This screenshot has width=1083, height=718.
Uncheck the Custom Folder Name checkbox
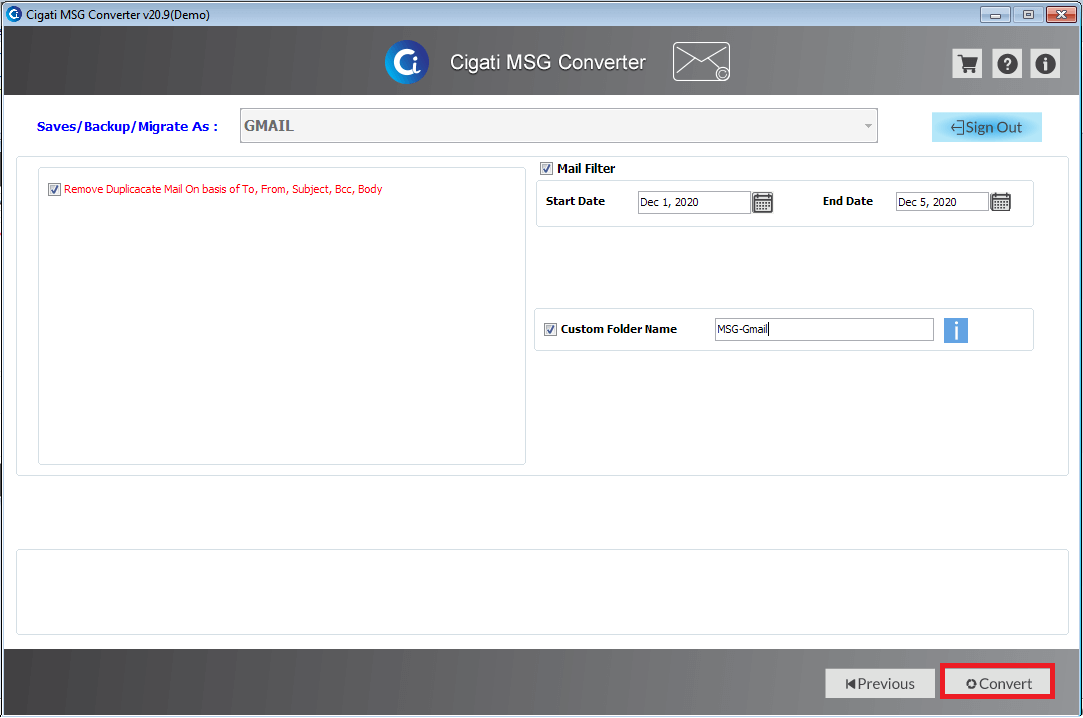(x=550, y=329)
